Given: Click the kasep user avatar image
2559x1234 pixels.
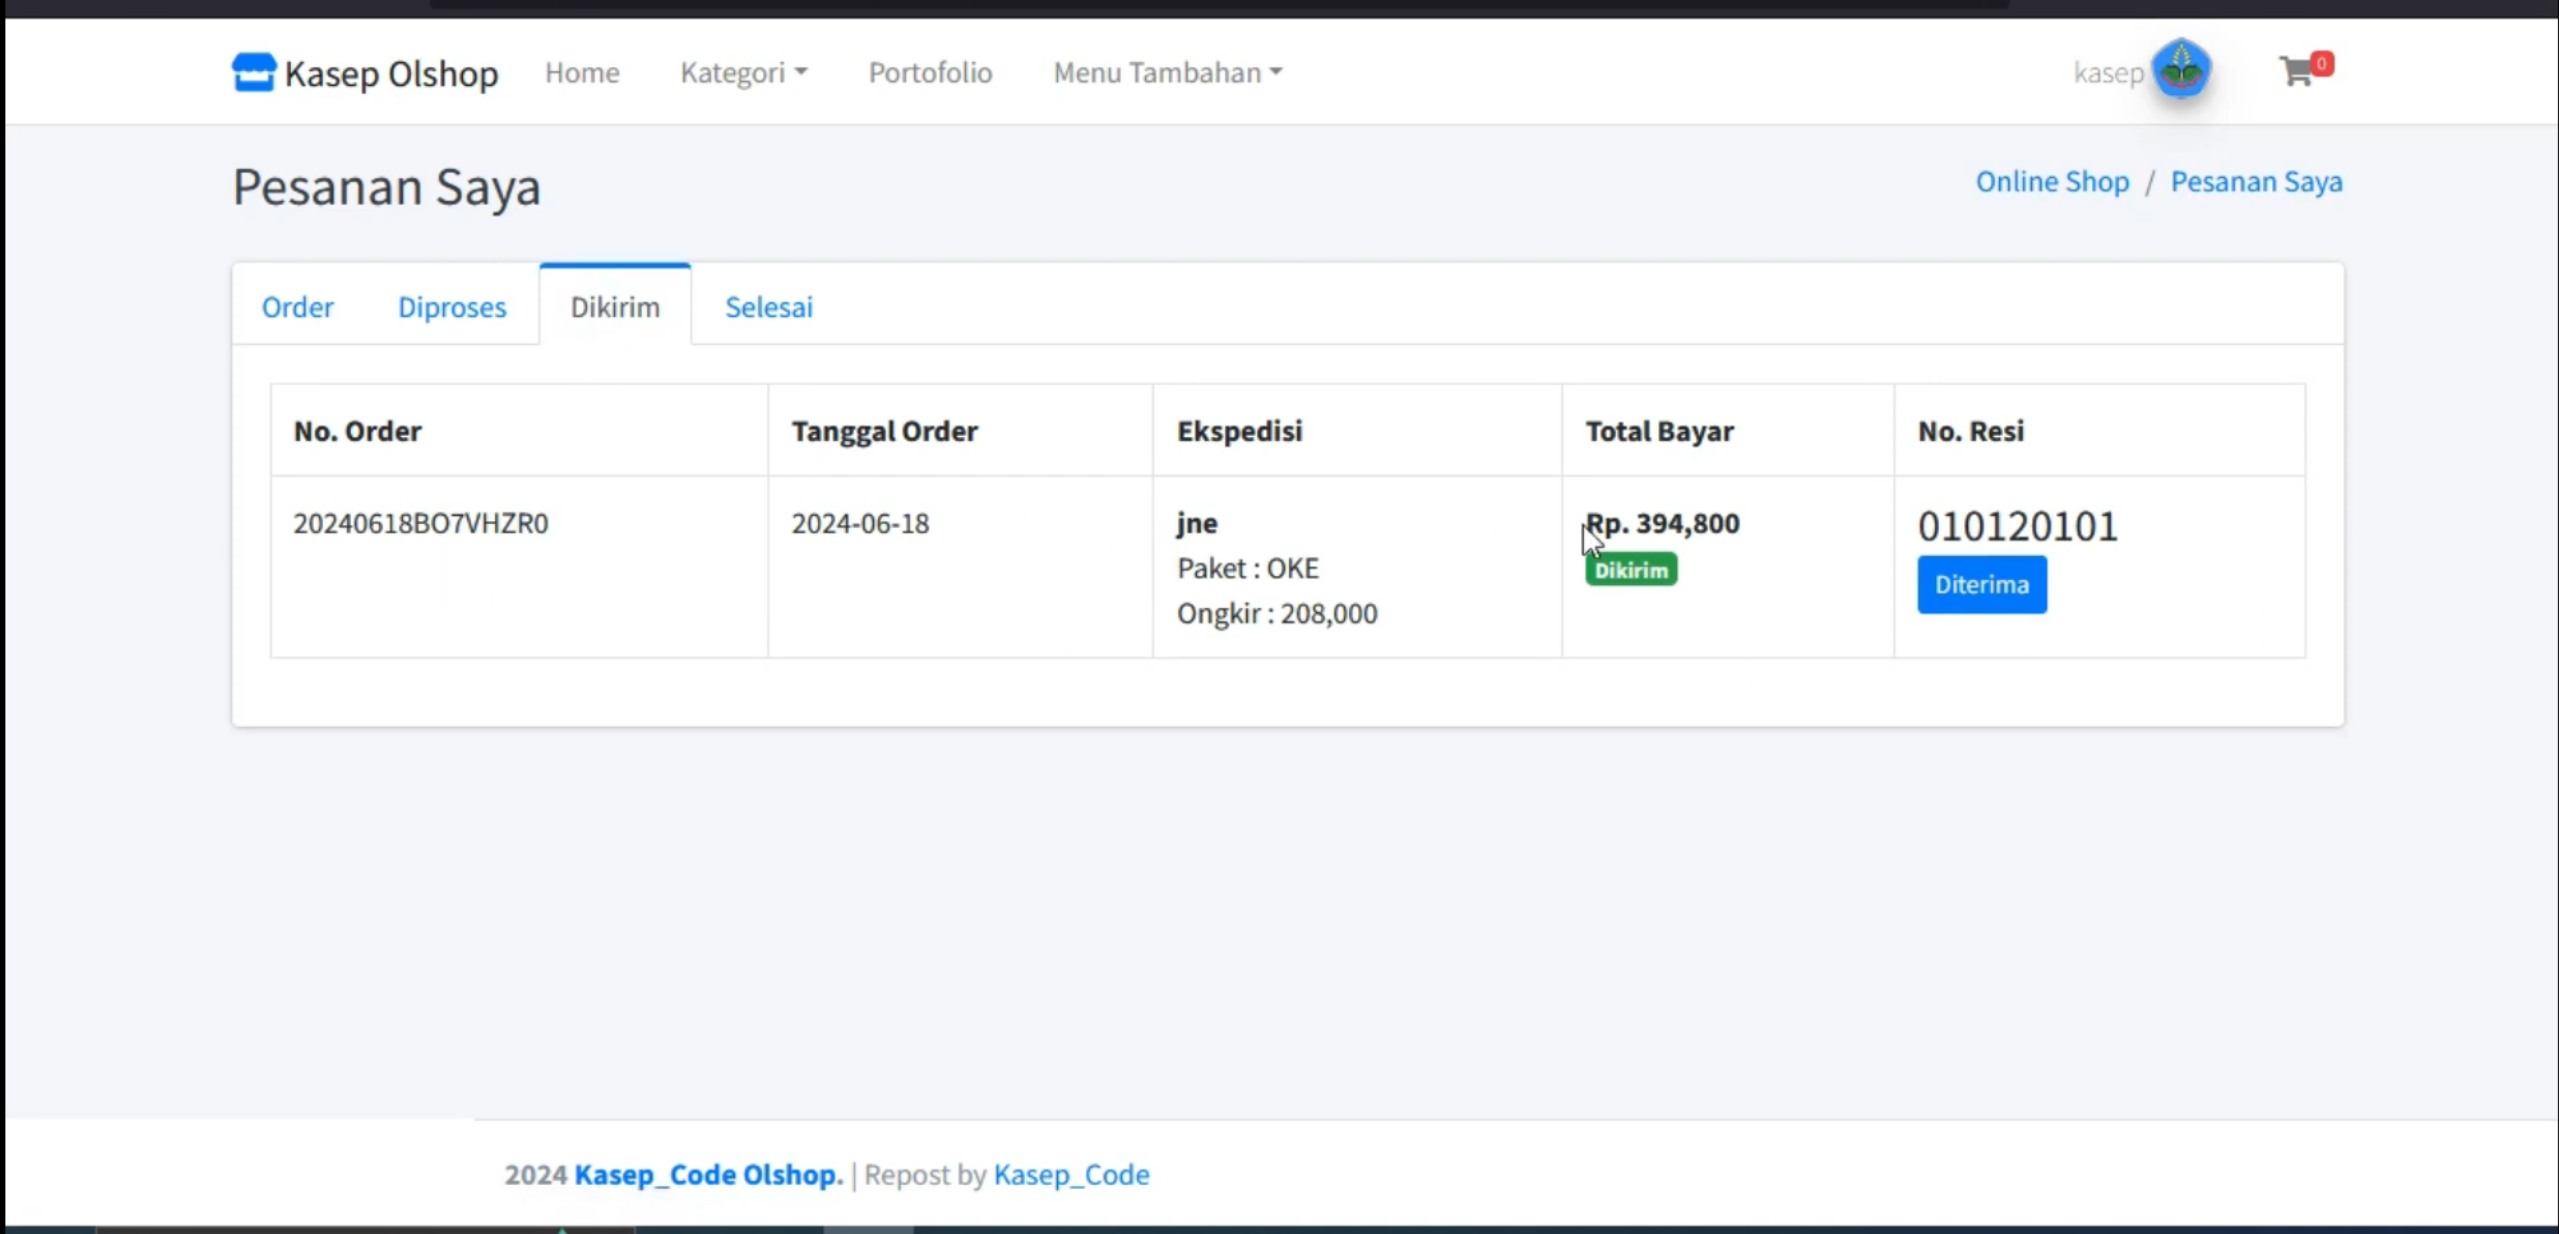Looking at the screenshot, I should (2181, 70).
